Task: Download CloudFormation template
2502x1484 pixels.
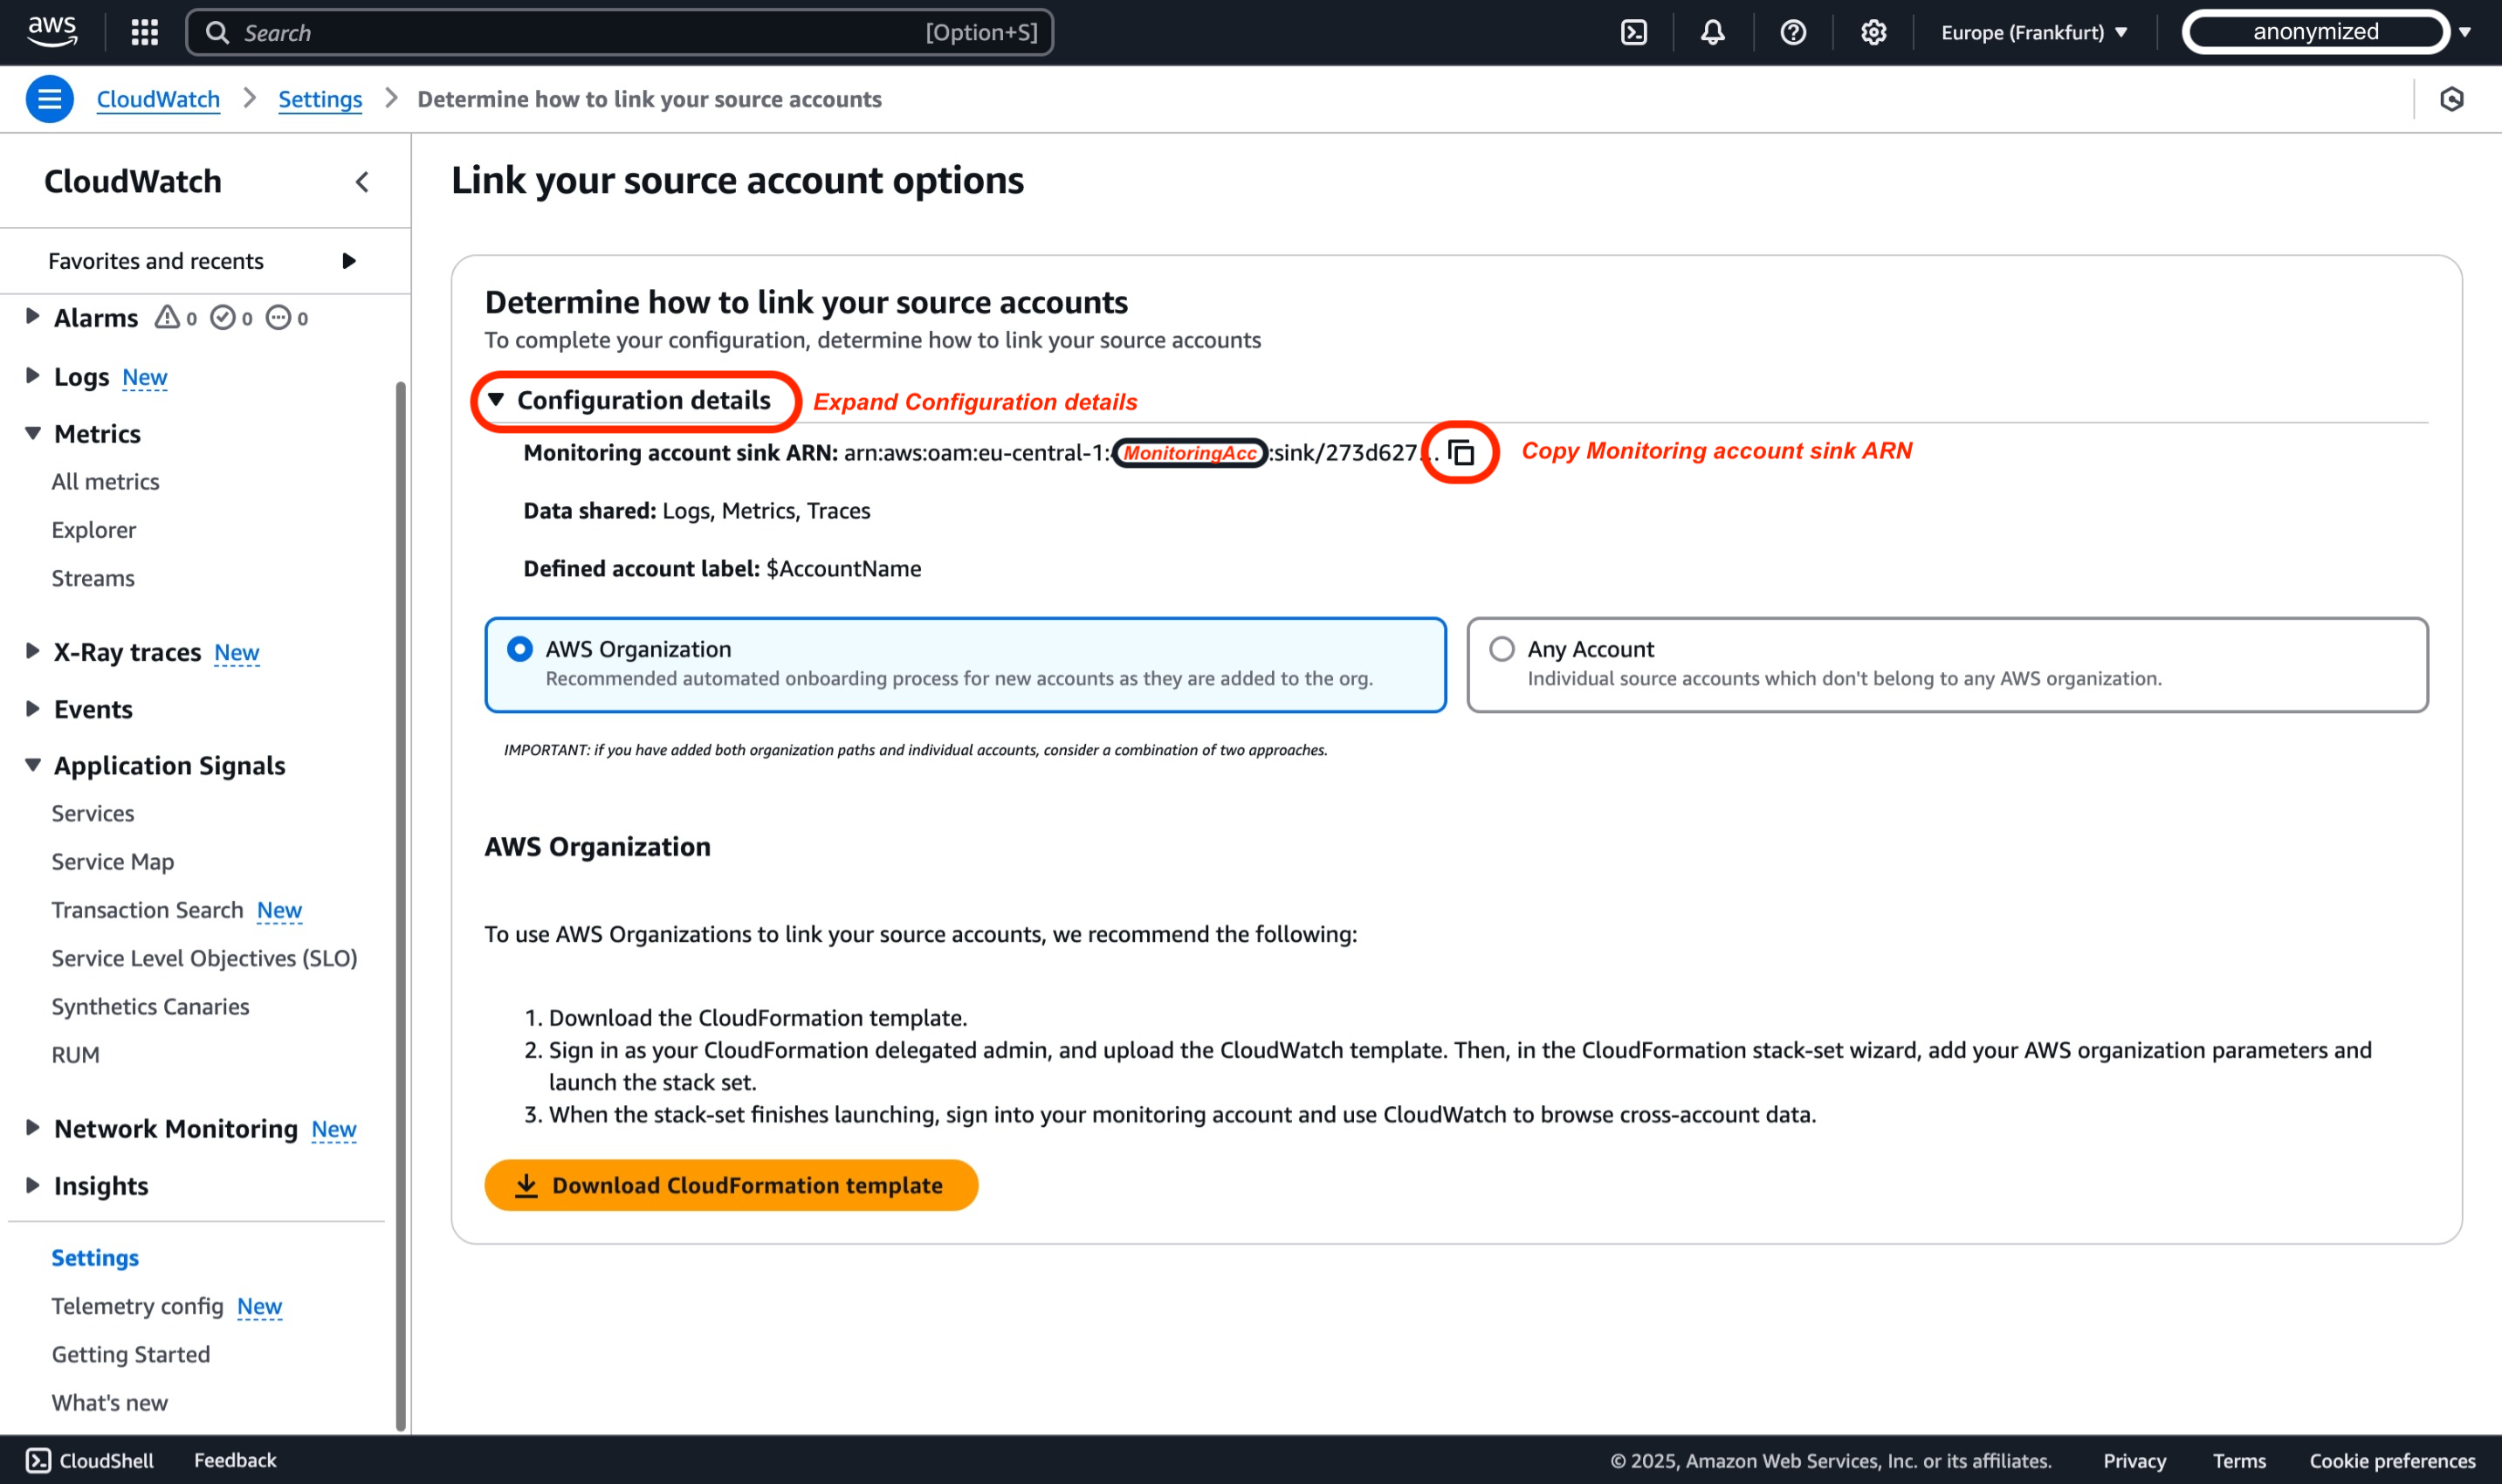Action: point(731,1185)
